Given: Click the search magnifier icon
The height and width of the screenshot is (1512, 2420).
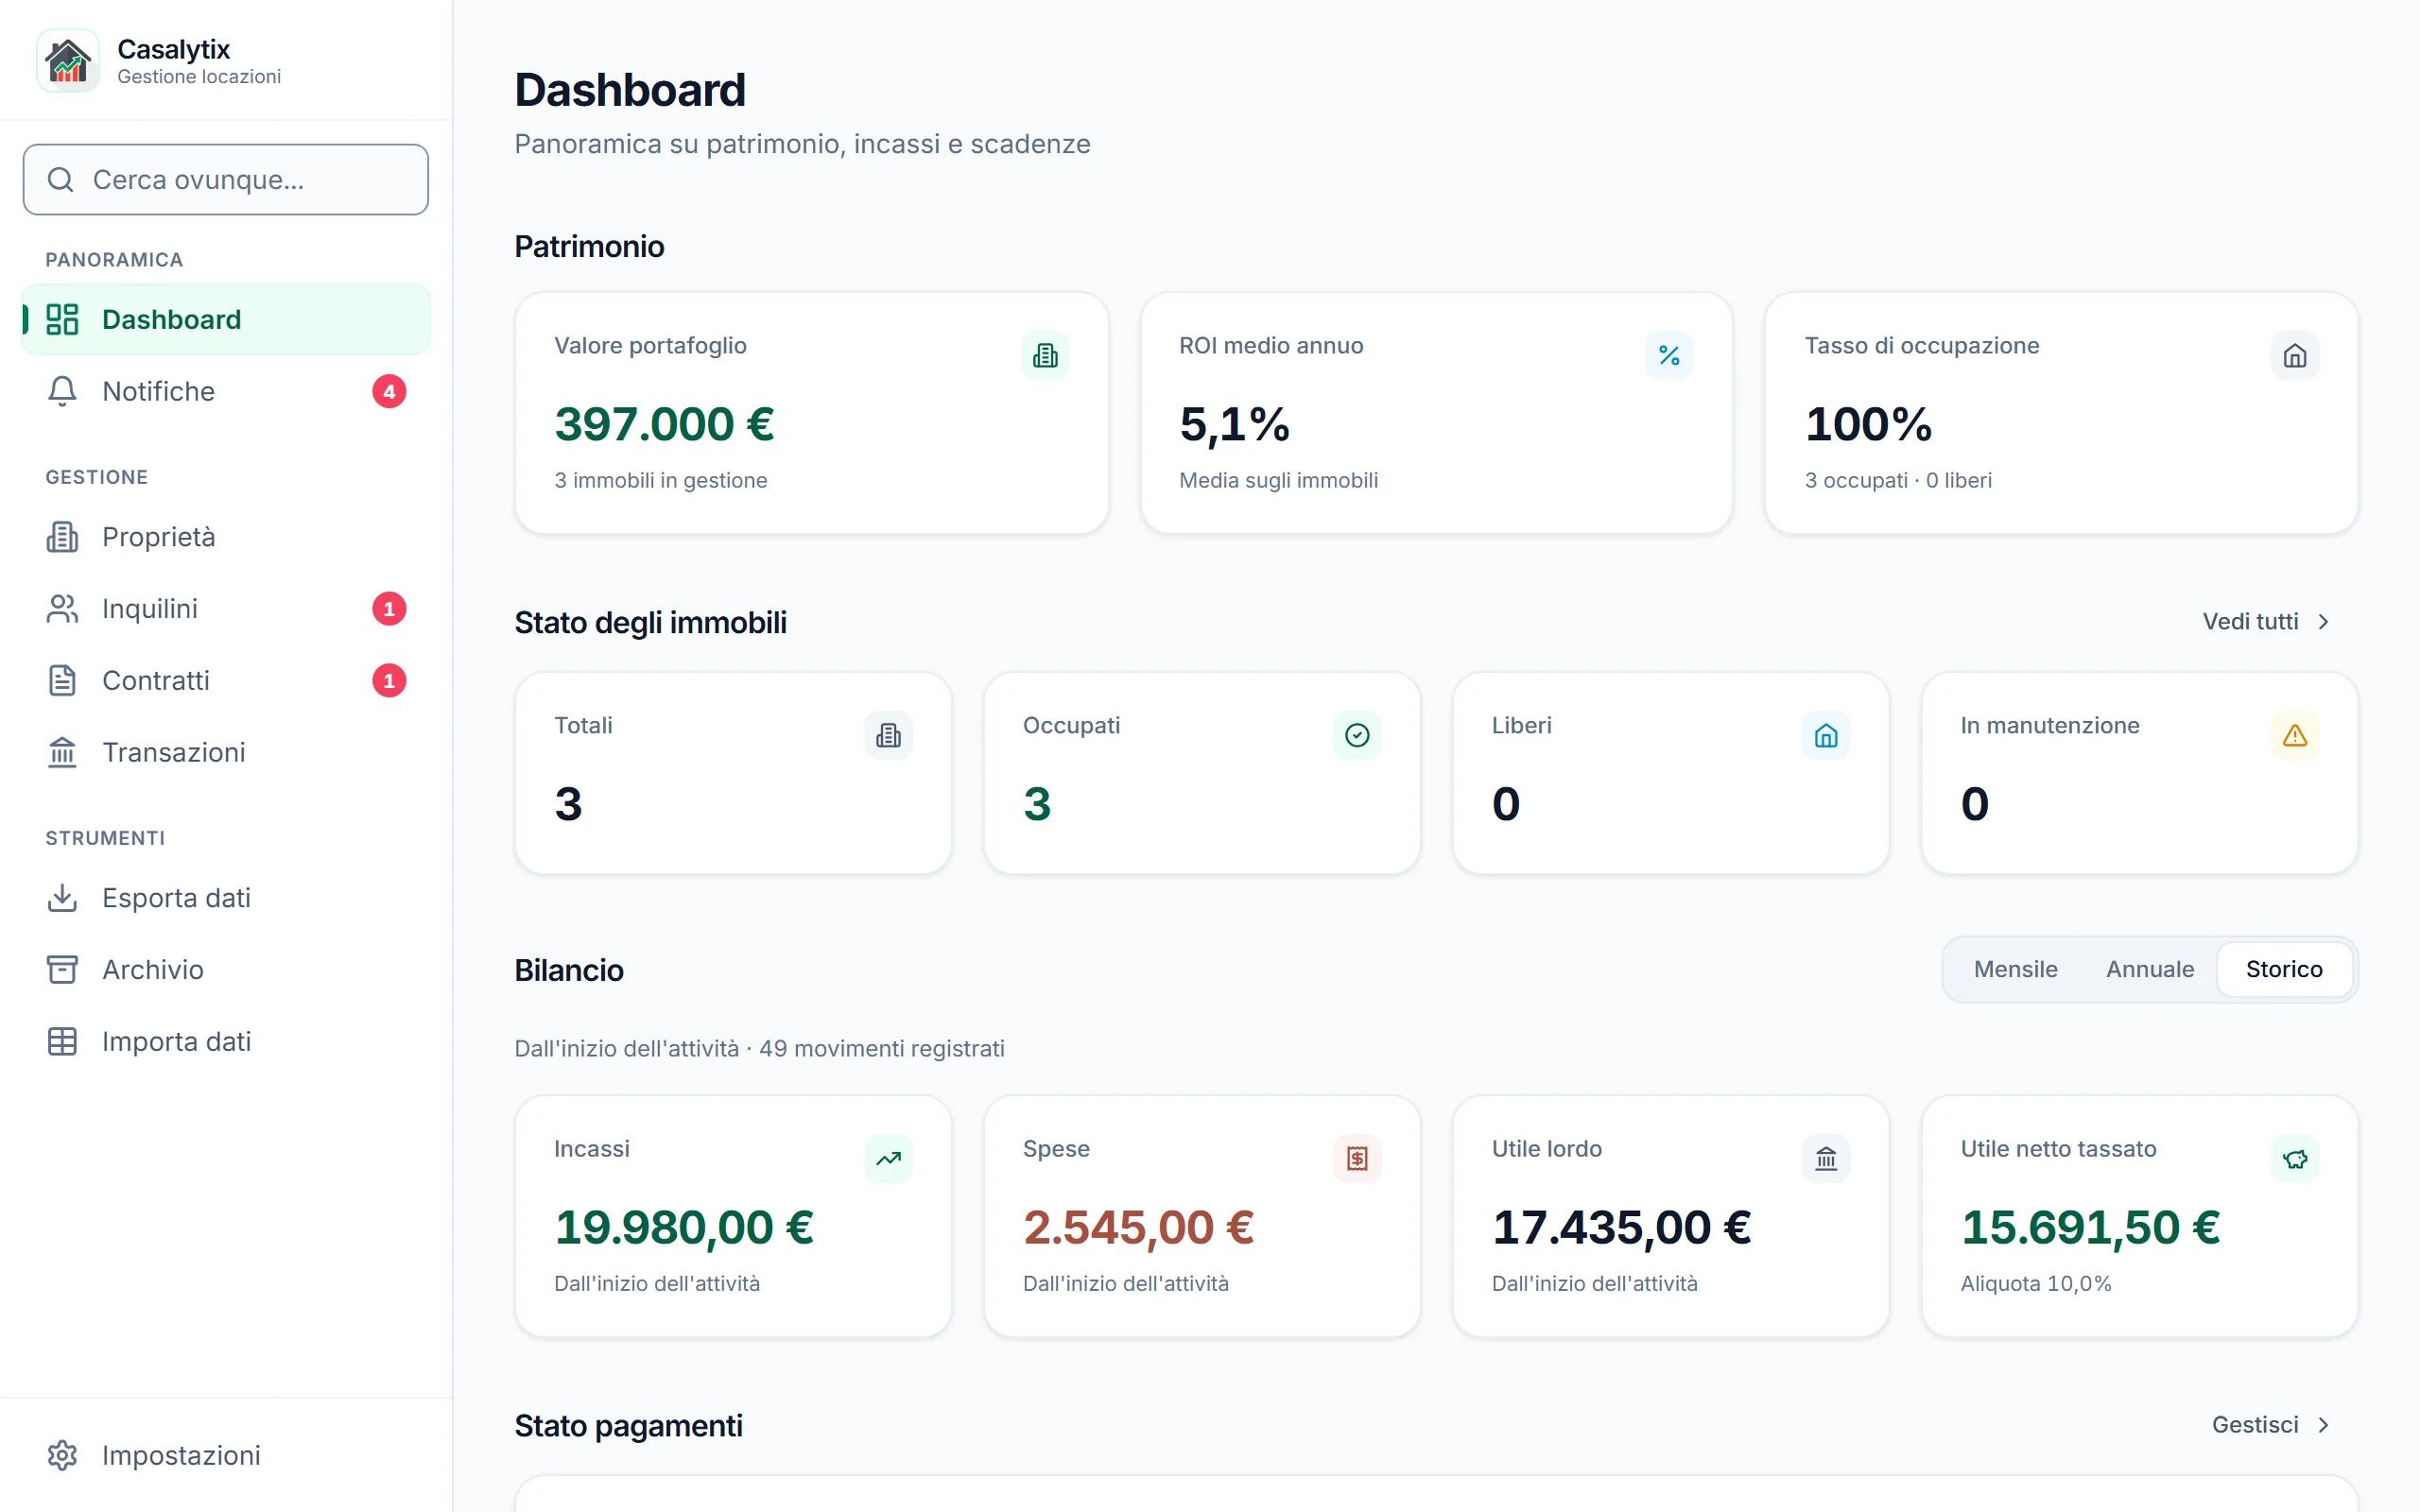Looking at the screenshot, I should [x=61, y=179].
